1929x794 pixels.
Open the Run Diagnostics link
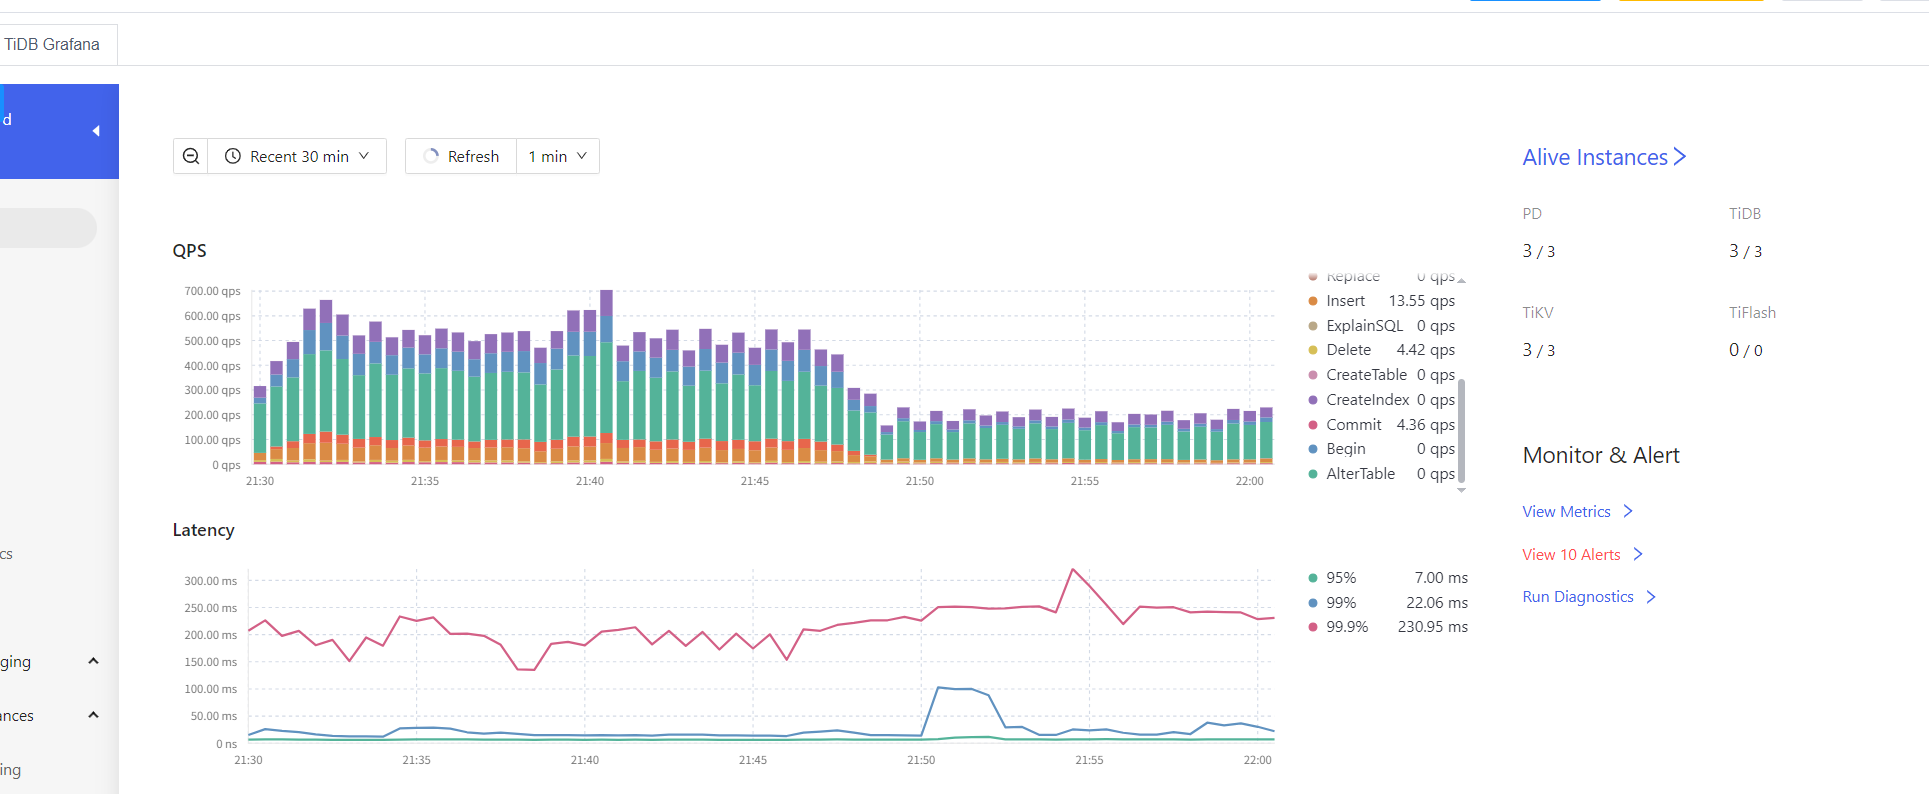[x=1577, y=597]
